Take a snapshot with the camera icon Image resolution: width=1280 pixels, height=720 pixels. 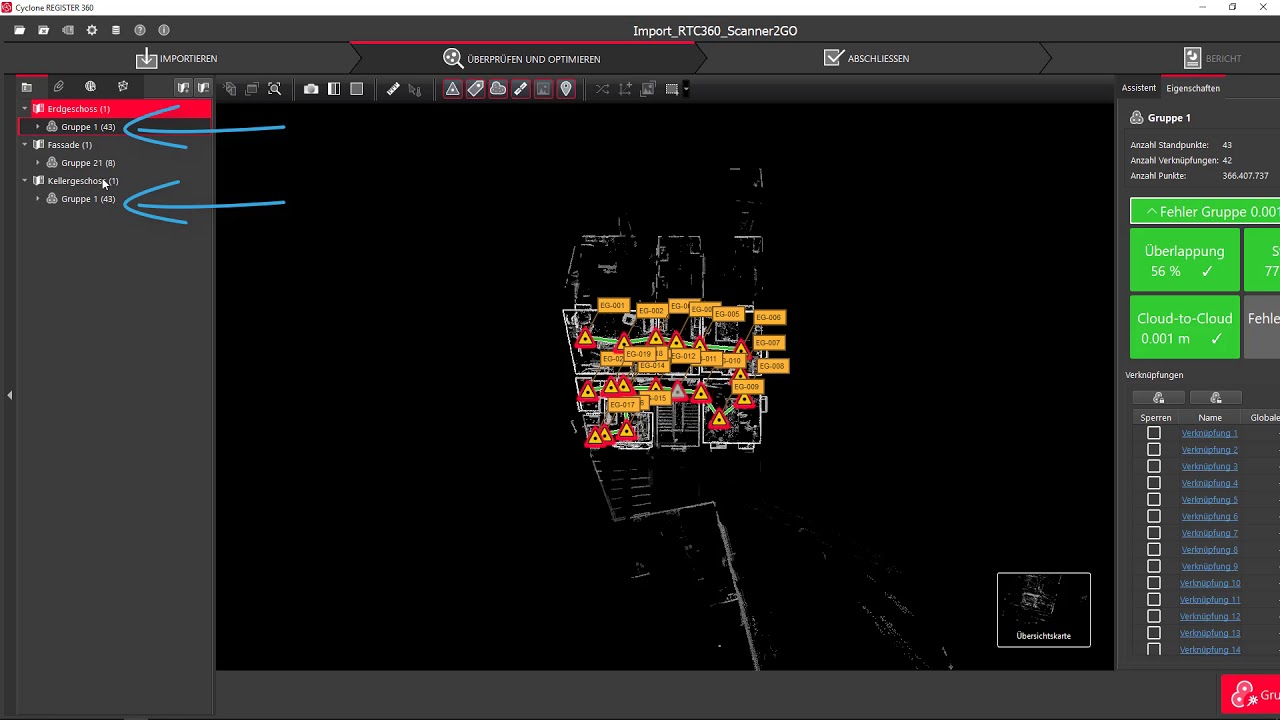311,89
